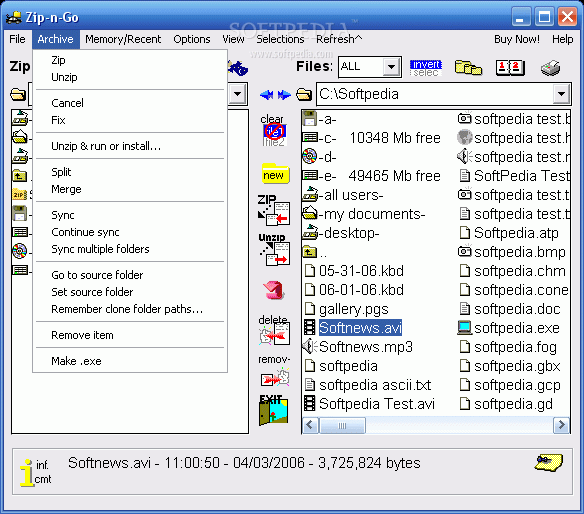This screenshot has height=514, width=584.
Task: Select the file softpedia.exe
Action: click(509, 328)
